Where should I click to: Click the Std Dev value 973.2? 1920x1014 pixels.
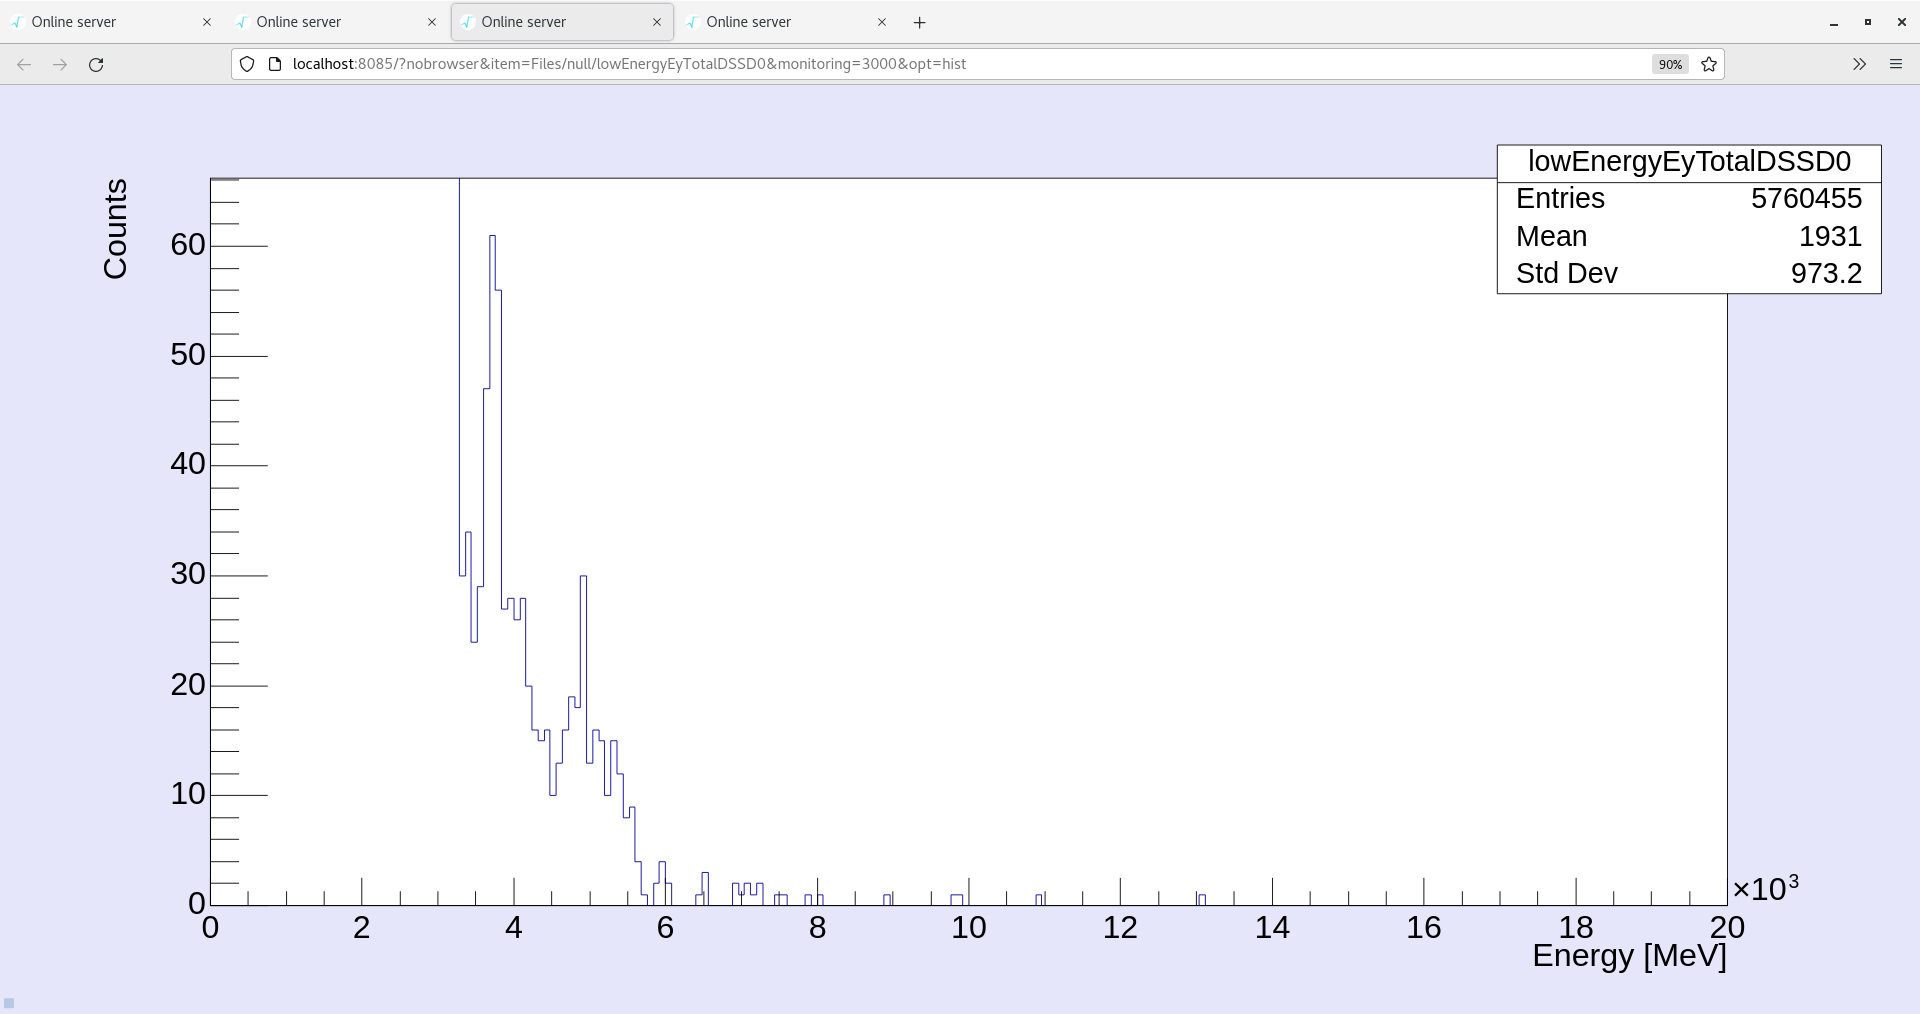click(1826, 274)
